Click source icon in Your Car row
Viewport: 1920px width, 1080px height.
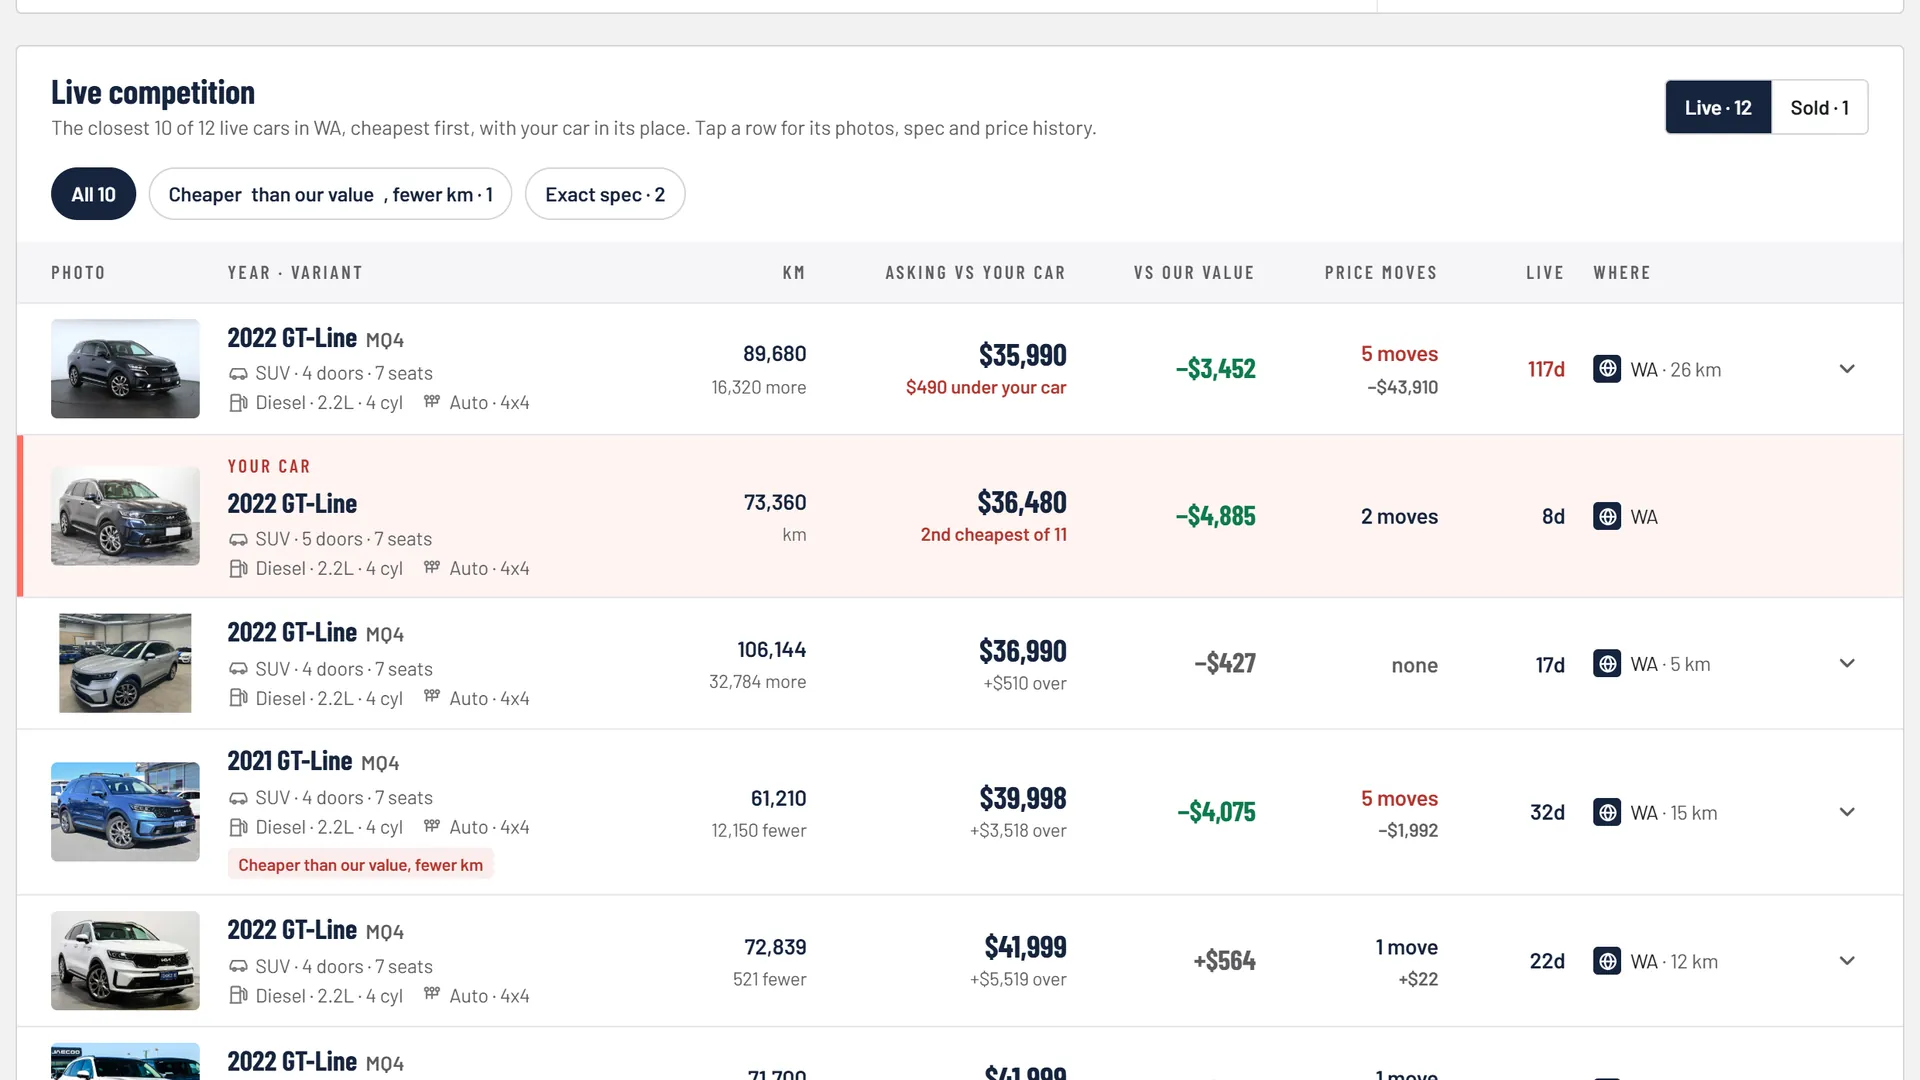(1607, 516)
